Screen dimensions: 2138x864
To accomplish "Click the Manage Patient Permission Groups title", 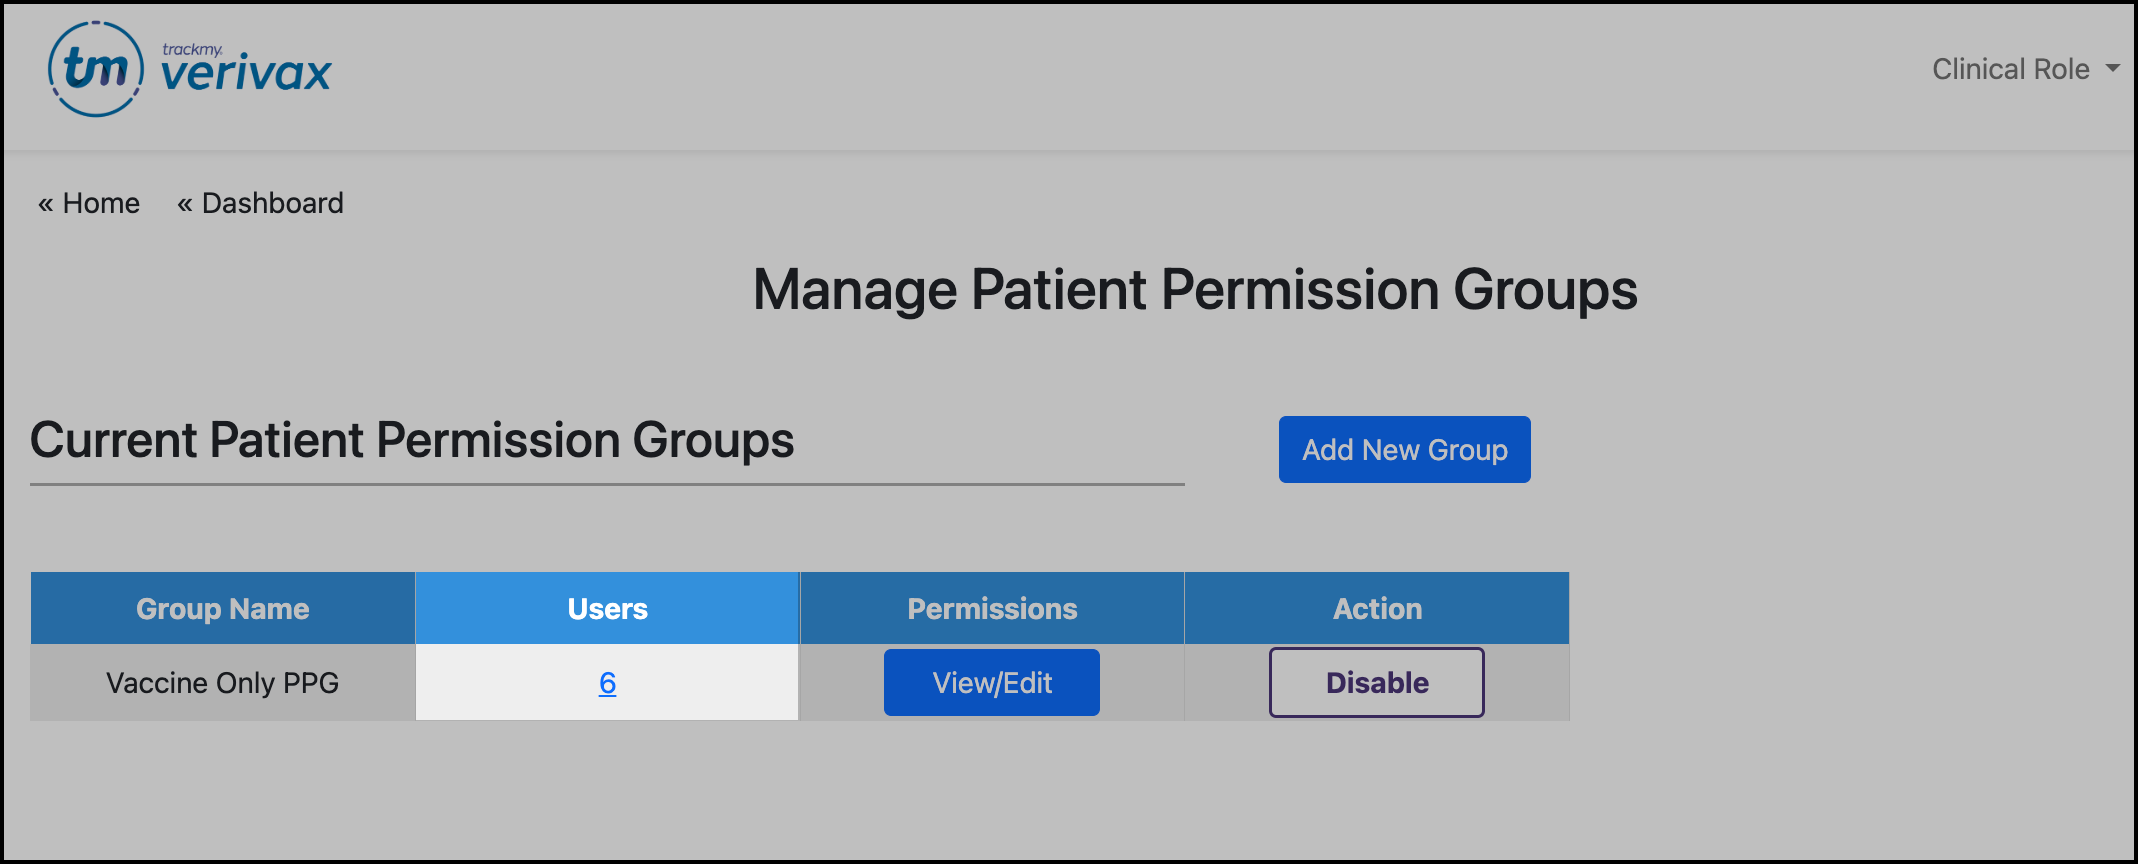I will [1194, 290].
